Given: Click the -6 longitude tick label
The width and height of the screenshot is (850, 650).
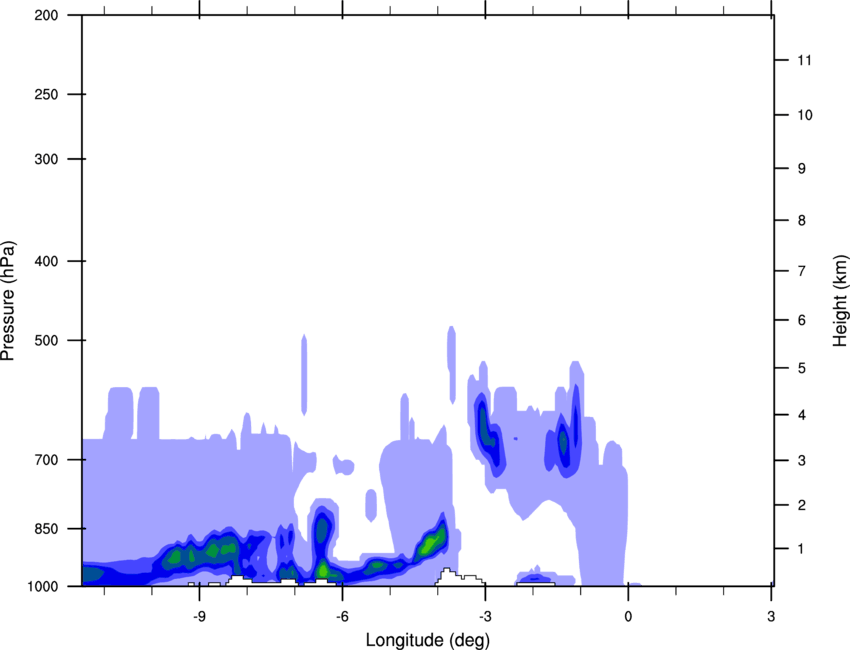Looking at the screenshot, I should coord(342,617).
